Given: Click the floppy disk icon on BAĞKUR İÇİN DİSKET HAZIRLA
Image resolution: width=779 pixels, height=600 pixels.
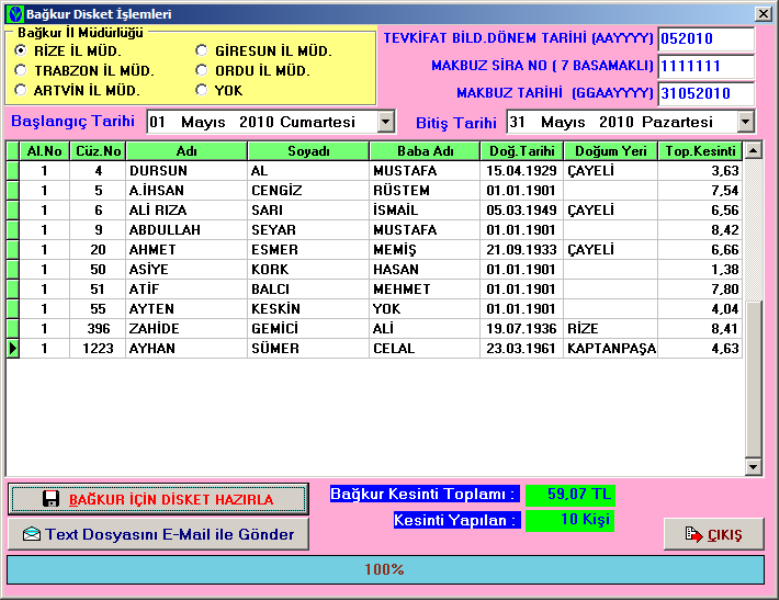Looking at the screenshot, I should [x=51, y=499].
